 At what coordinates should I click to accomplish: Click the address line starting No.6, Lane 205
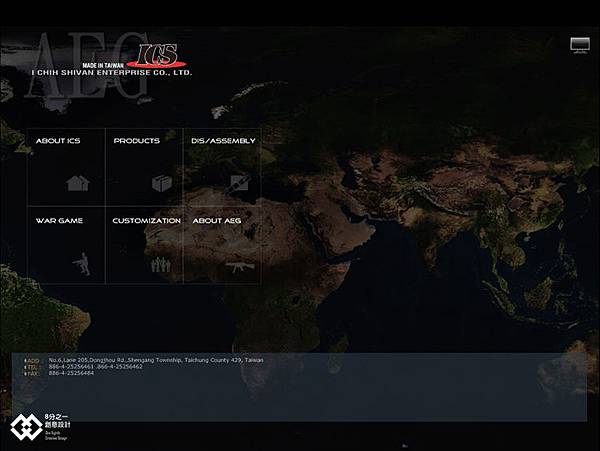click(x=156, y=360)
